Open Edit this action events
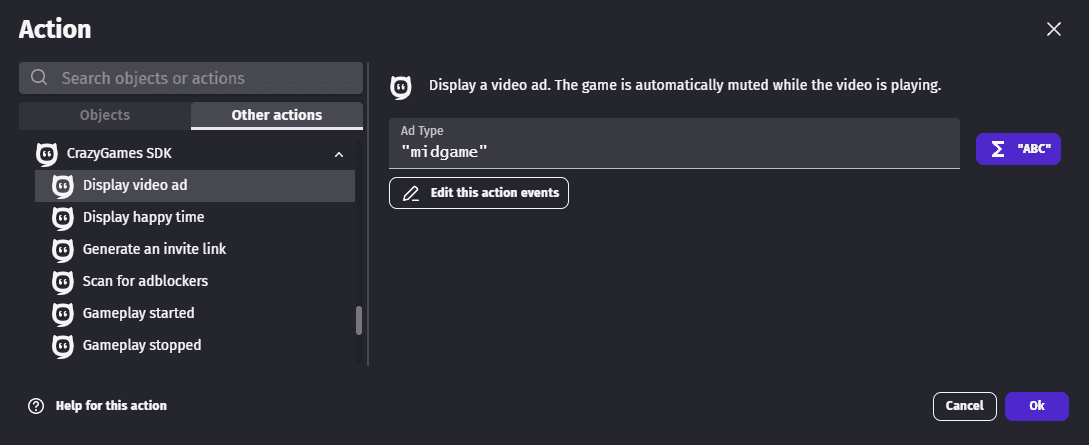Screen dimensions: 1089x445 click(x=479, y=193)
